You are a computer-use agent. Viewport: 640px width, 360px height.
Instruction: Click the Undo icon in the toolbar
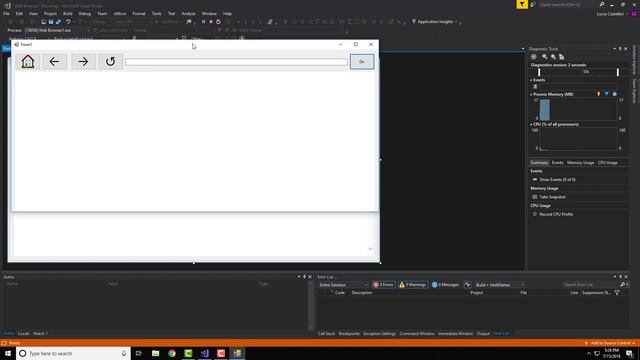(x=68, y=22)
